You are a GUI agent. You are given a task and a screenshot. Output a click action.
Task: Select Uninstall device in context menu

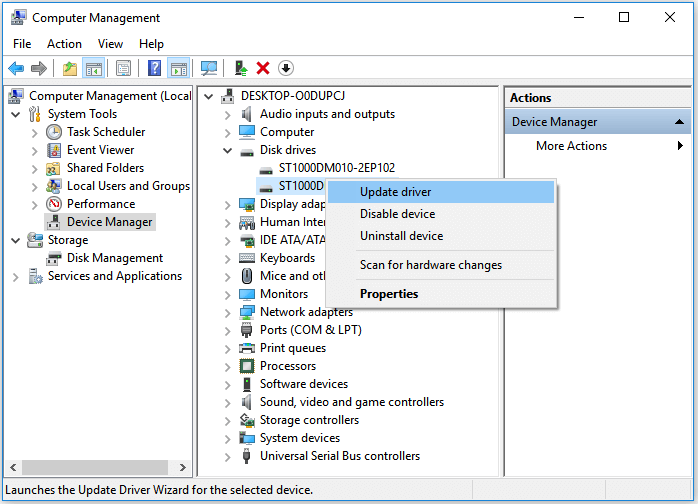(x=401, y=236)
